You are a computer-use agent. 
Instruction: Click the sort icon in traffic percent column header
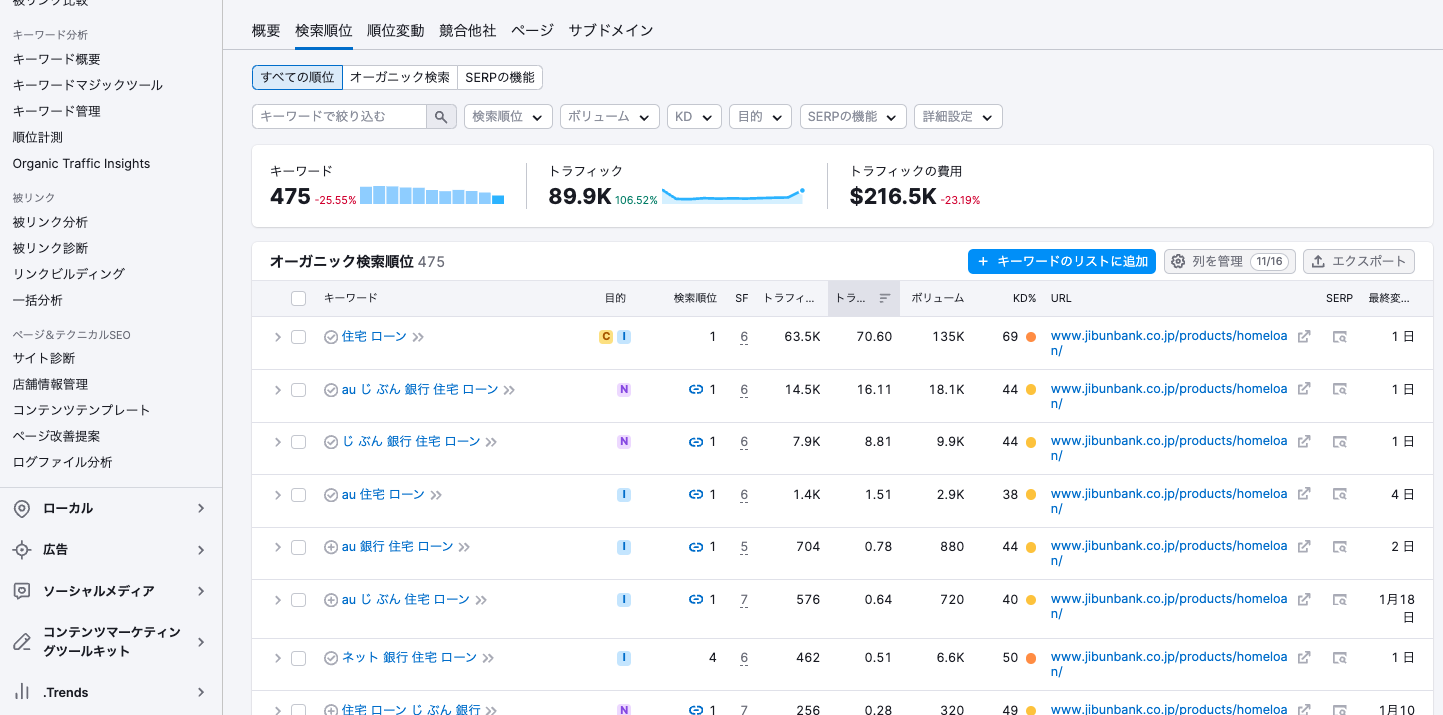(884, 298)
